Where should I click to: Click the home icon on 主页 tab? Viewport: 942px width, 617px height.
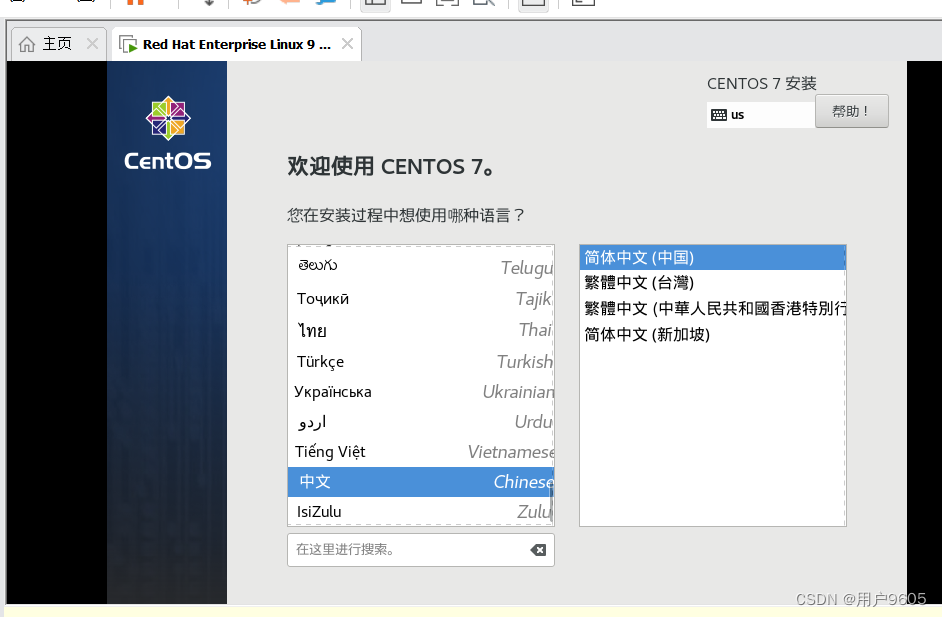tap(27, 44)
